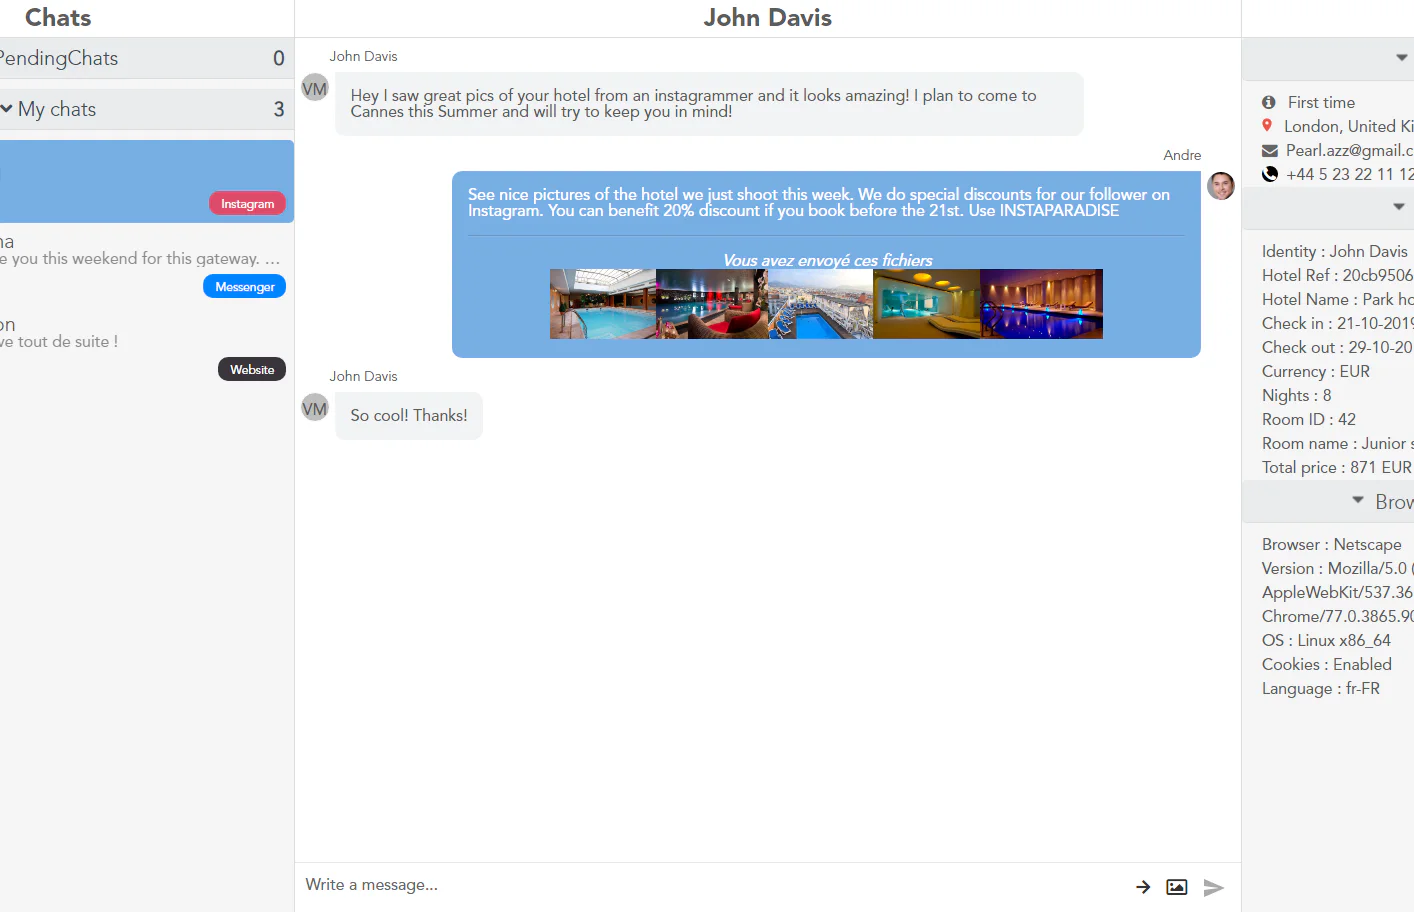Expand the PendingChats section
Viewport: 1414px width, 912px height.
(x=147, y=58)
